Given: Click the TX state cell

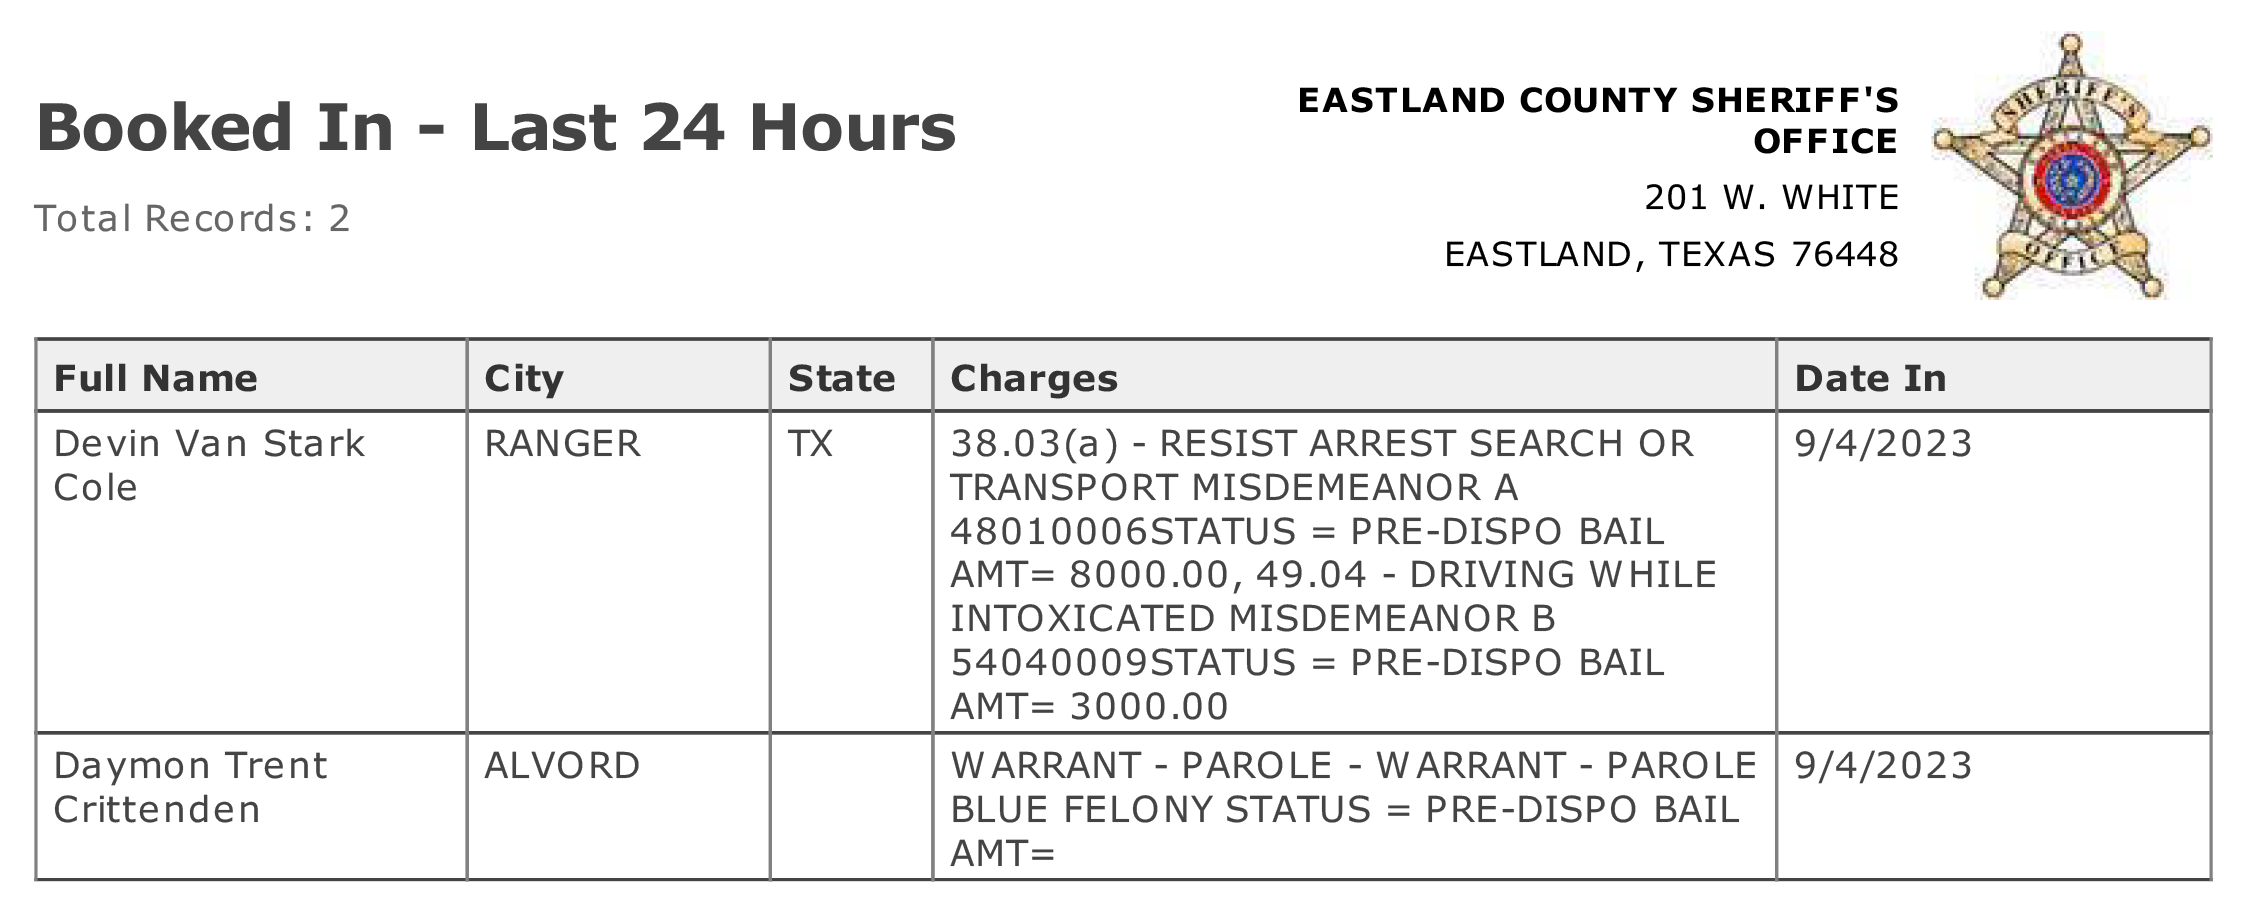Looking at the screenshot, I should click(851, 571).
